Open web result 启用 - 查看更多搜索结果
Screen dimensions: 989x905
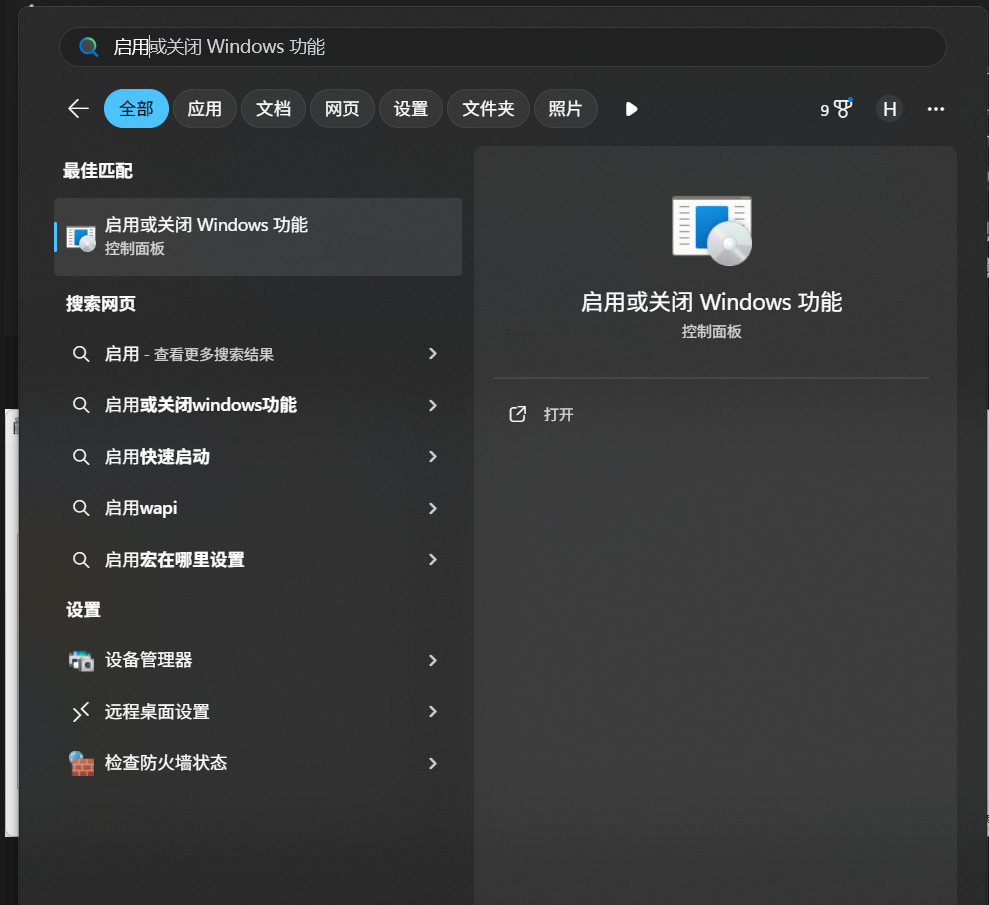point(258,354)
